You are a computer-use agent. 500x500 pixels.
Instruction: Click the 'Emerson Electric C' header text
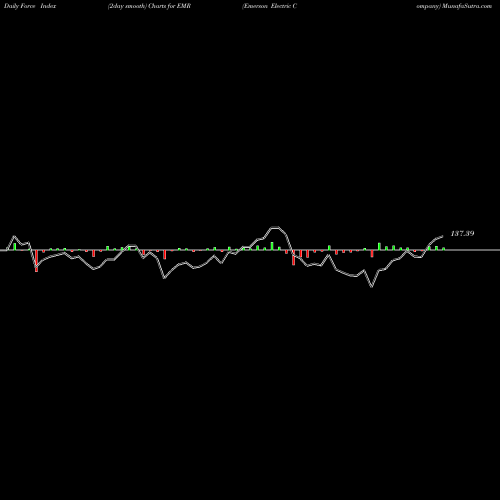(x=270, y=6)
